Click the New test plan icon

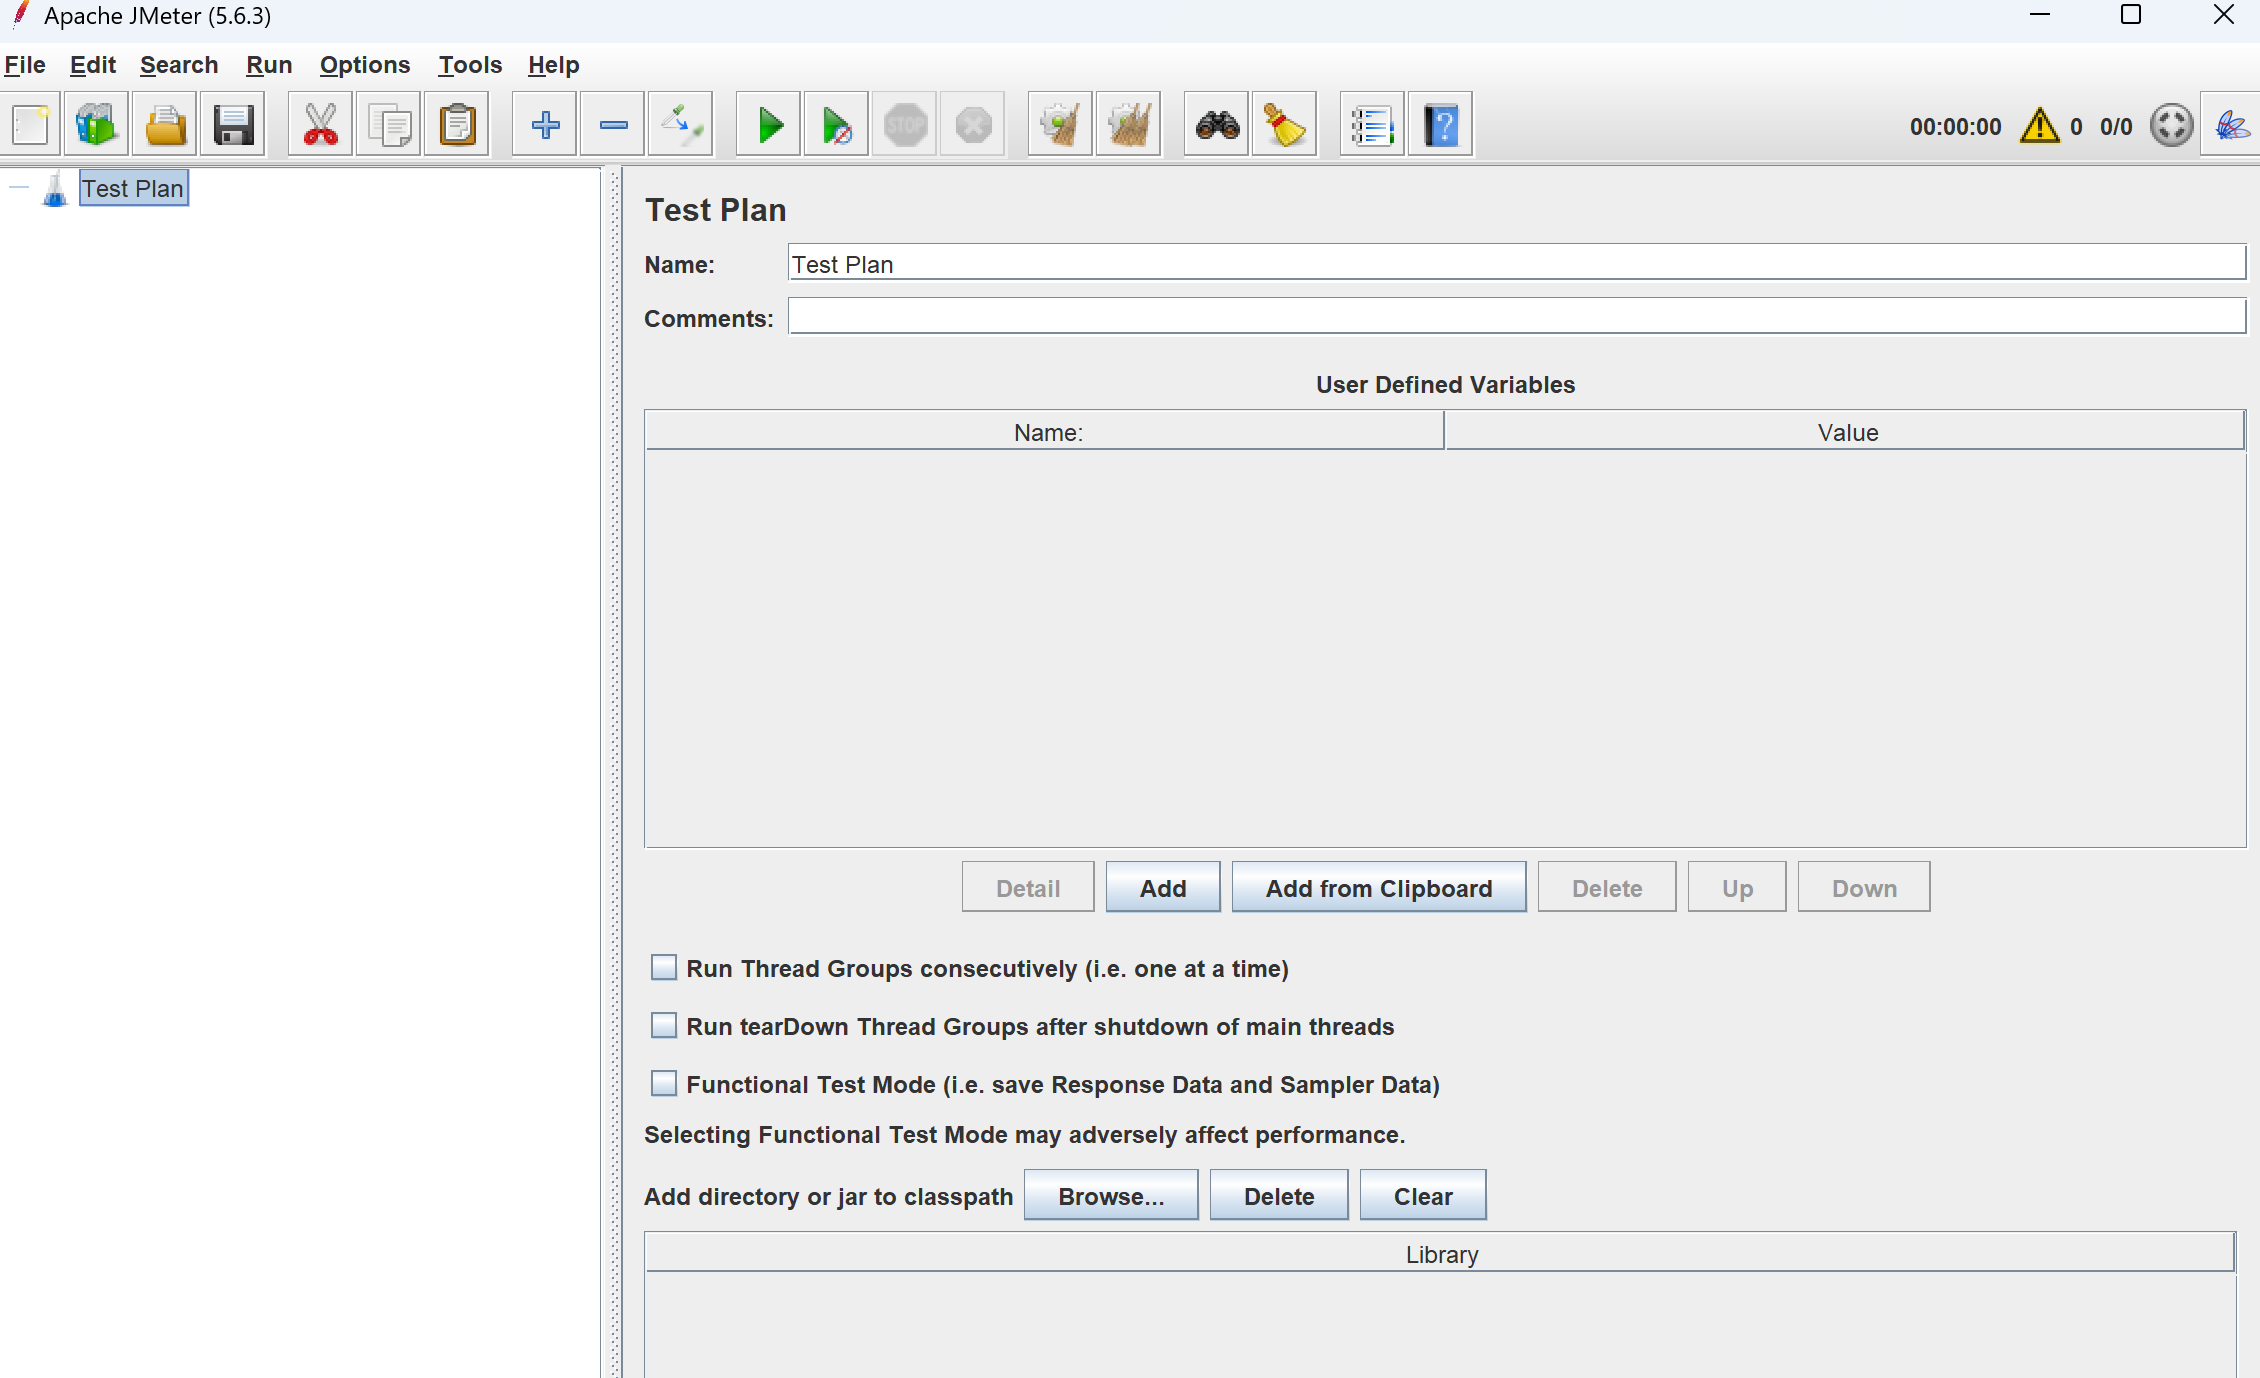[x=31, y=125]
